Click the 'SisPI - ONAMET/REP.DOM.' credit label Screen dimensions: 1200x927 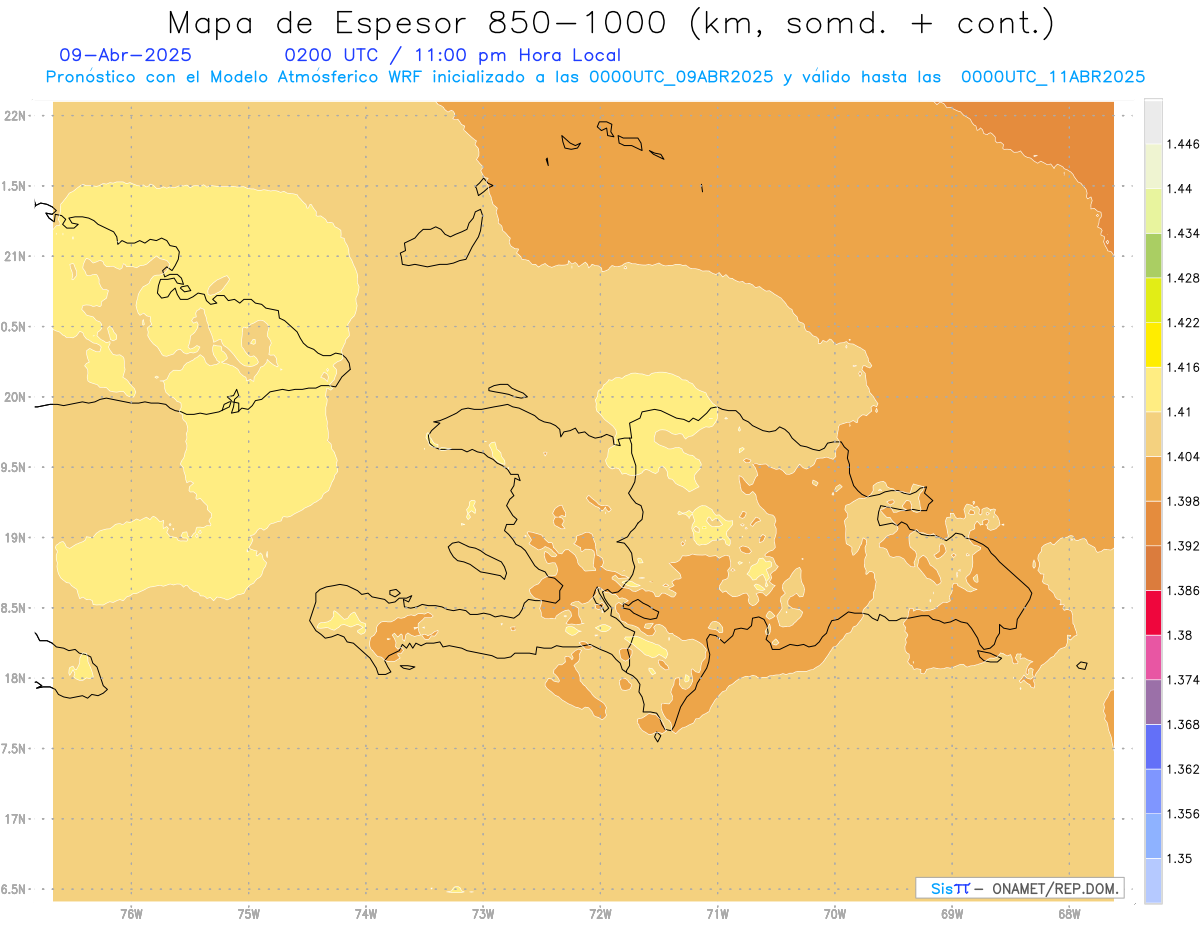tap(1019, 888)
